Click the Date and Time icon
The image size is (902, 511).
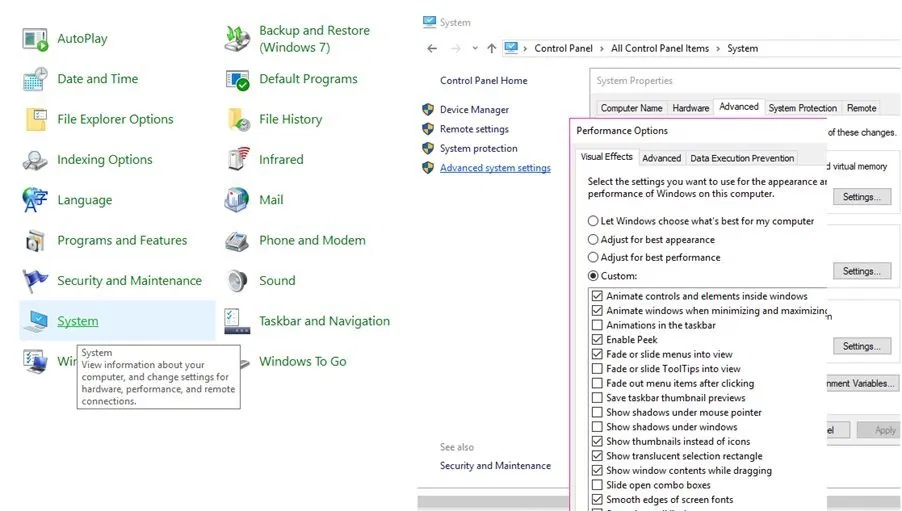coord(36,79)
